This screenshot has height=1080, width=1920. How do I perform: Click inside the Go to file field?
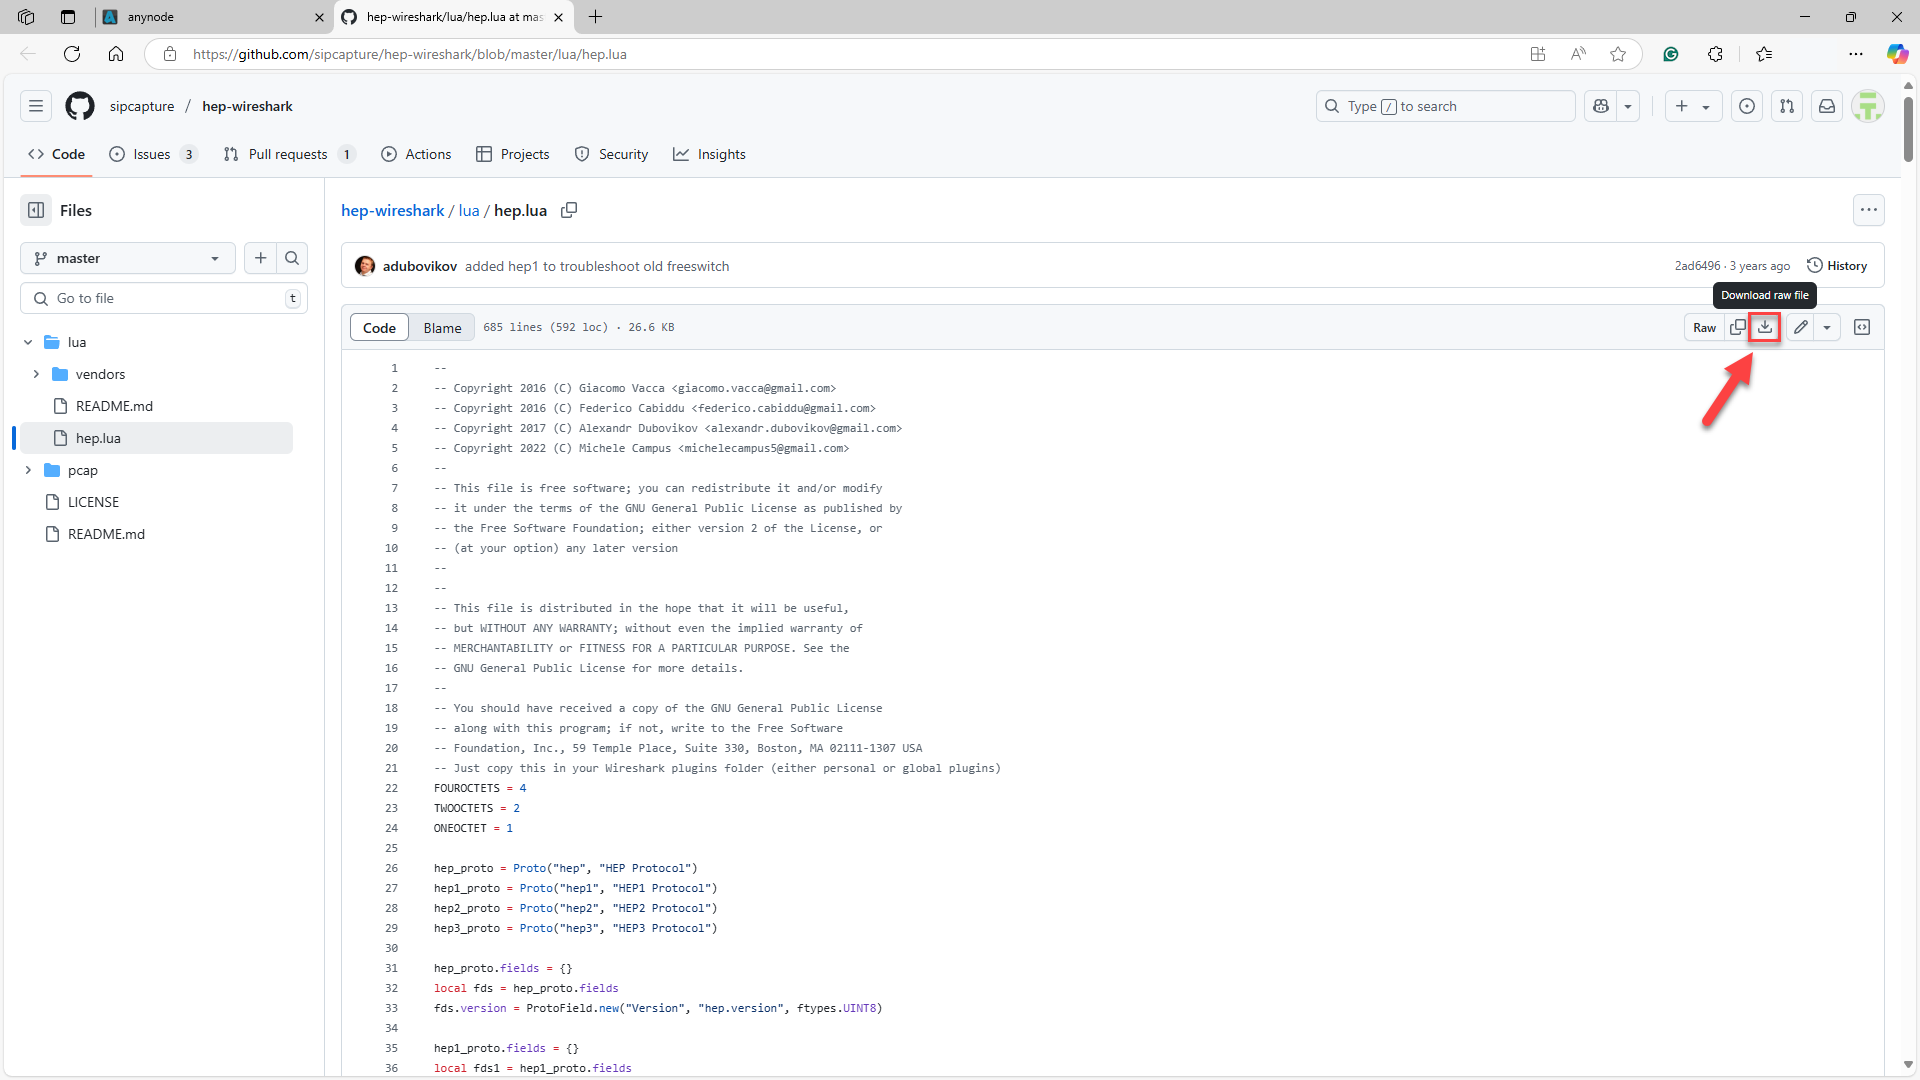tap(160, 298)
